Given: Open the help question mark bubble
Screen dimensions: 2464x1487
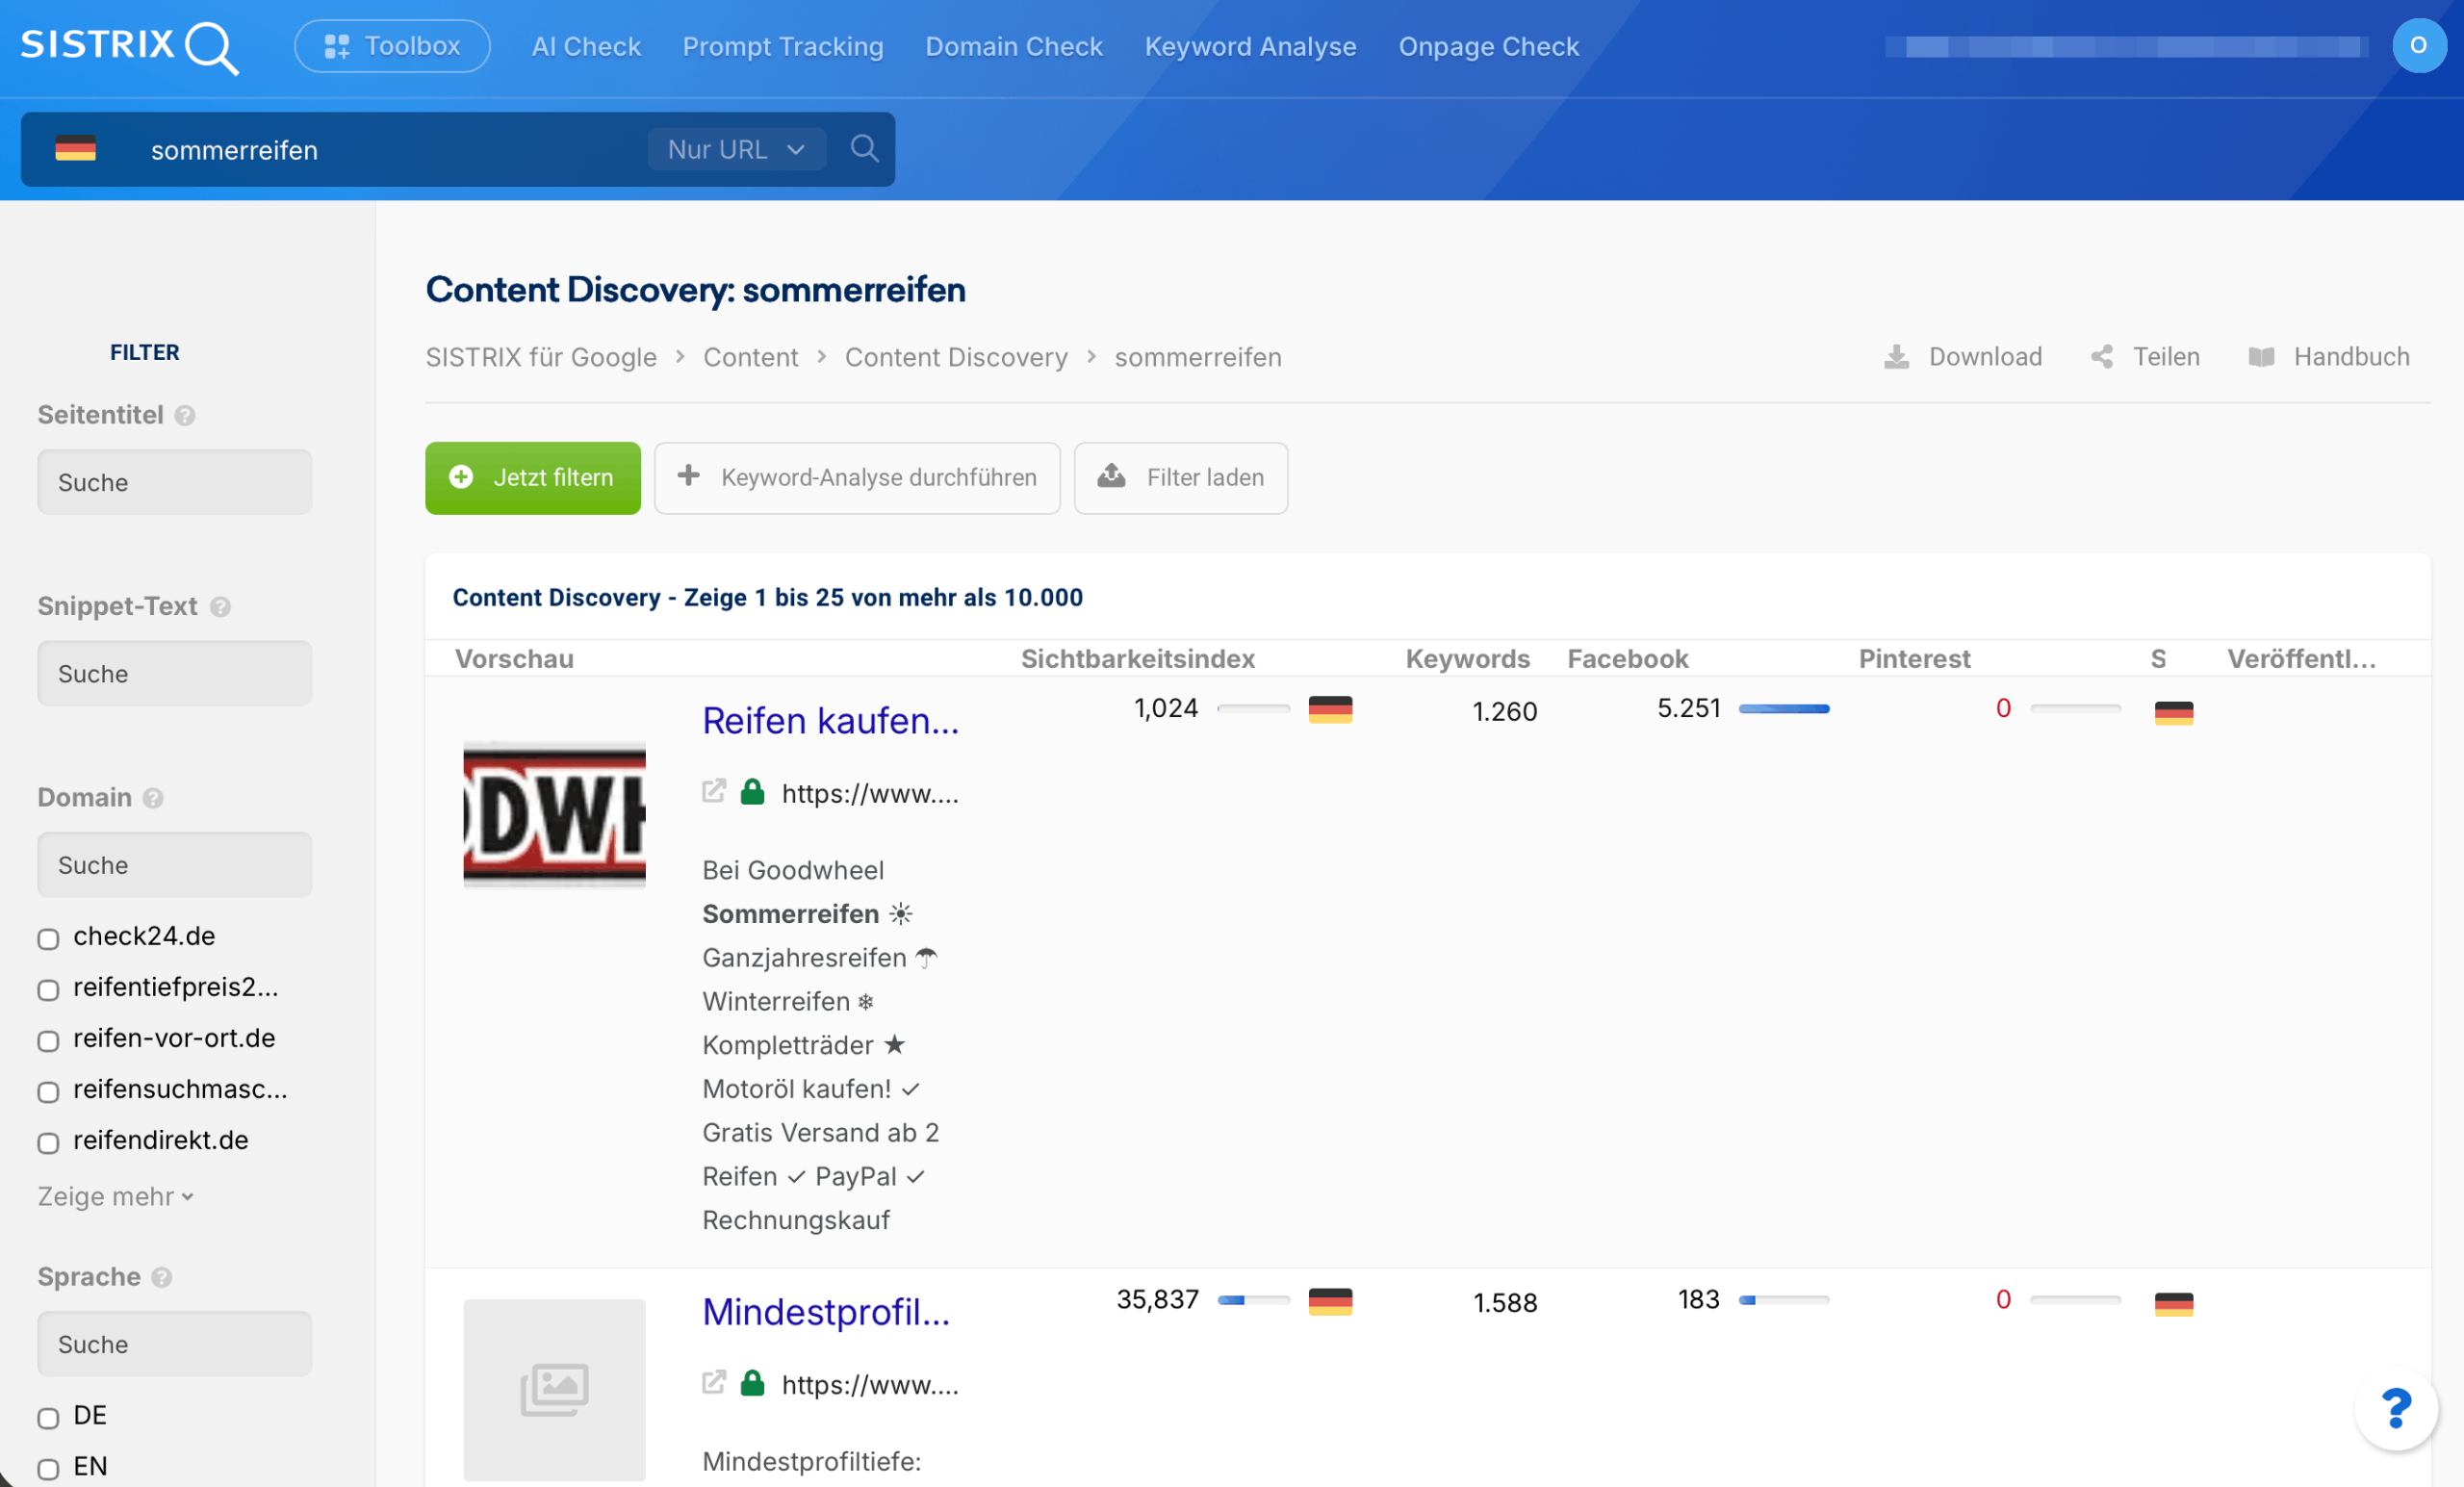Looking at the screenshot, I should point(2396,1408).
